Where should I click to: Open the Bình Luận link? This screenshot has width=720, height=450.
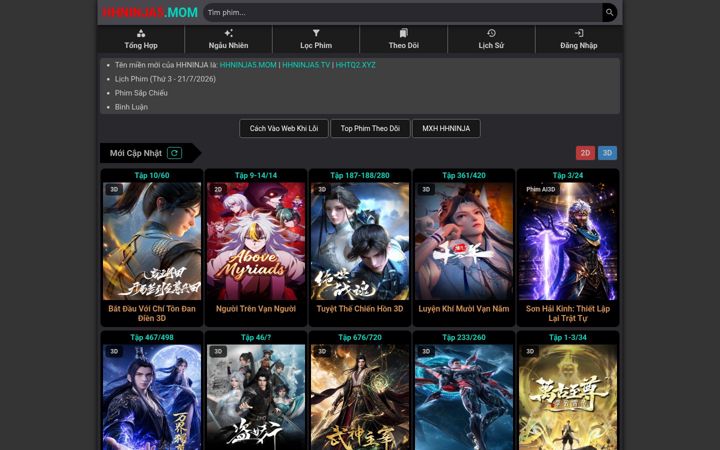131,107
